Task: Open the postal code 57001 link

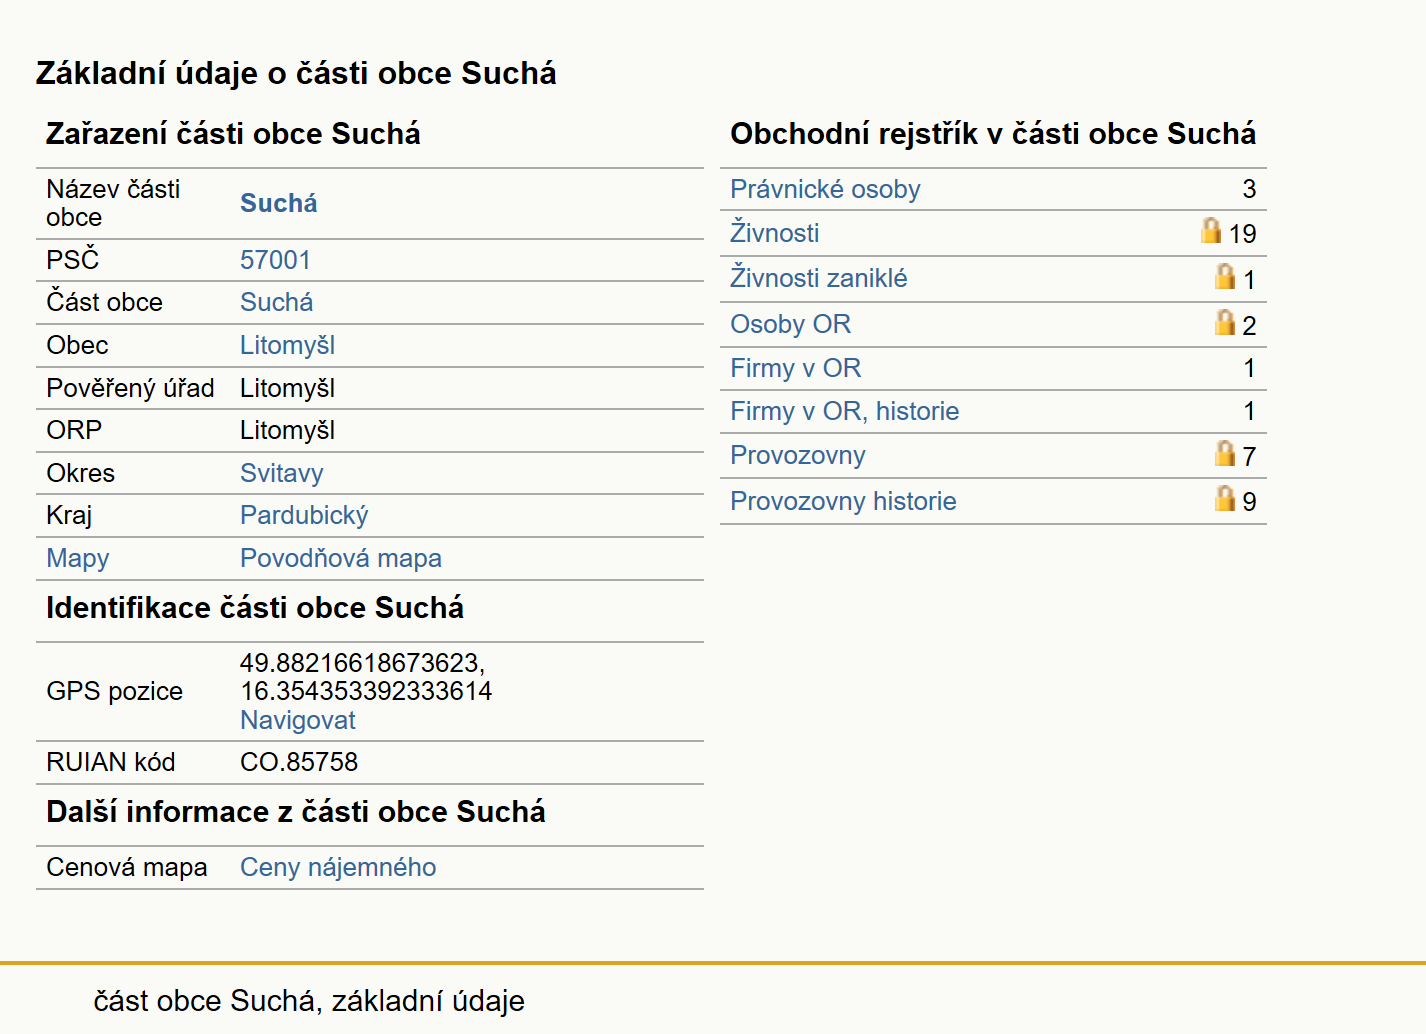Action: (275, 260)
